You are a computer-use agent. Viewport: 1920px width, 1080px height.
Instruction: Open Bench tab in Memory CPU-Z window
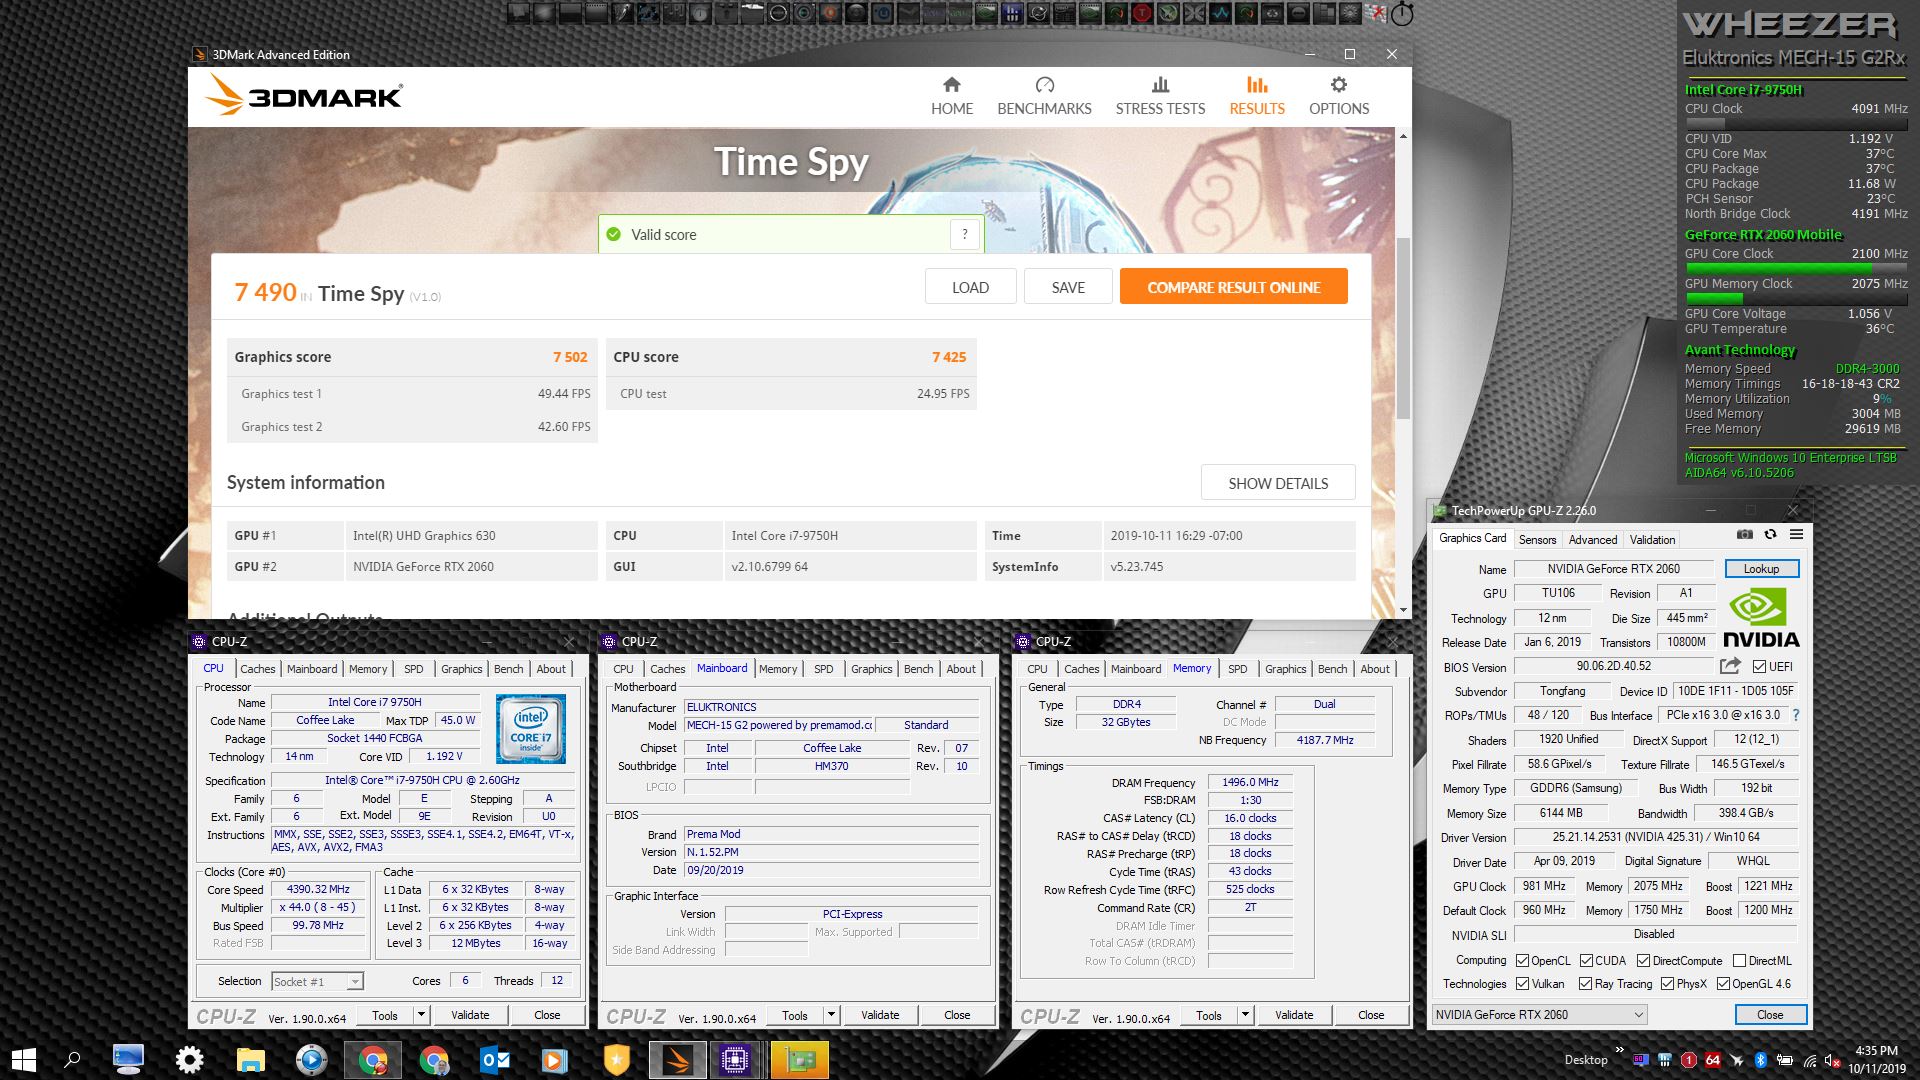click(1332, 669)
